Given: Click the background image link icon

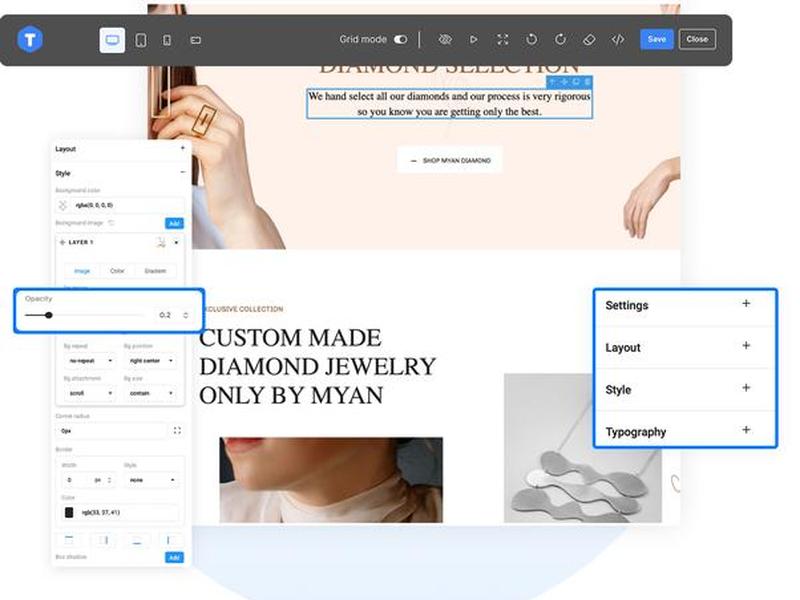Looking at the screenshot, I should pos(111,223).
